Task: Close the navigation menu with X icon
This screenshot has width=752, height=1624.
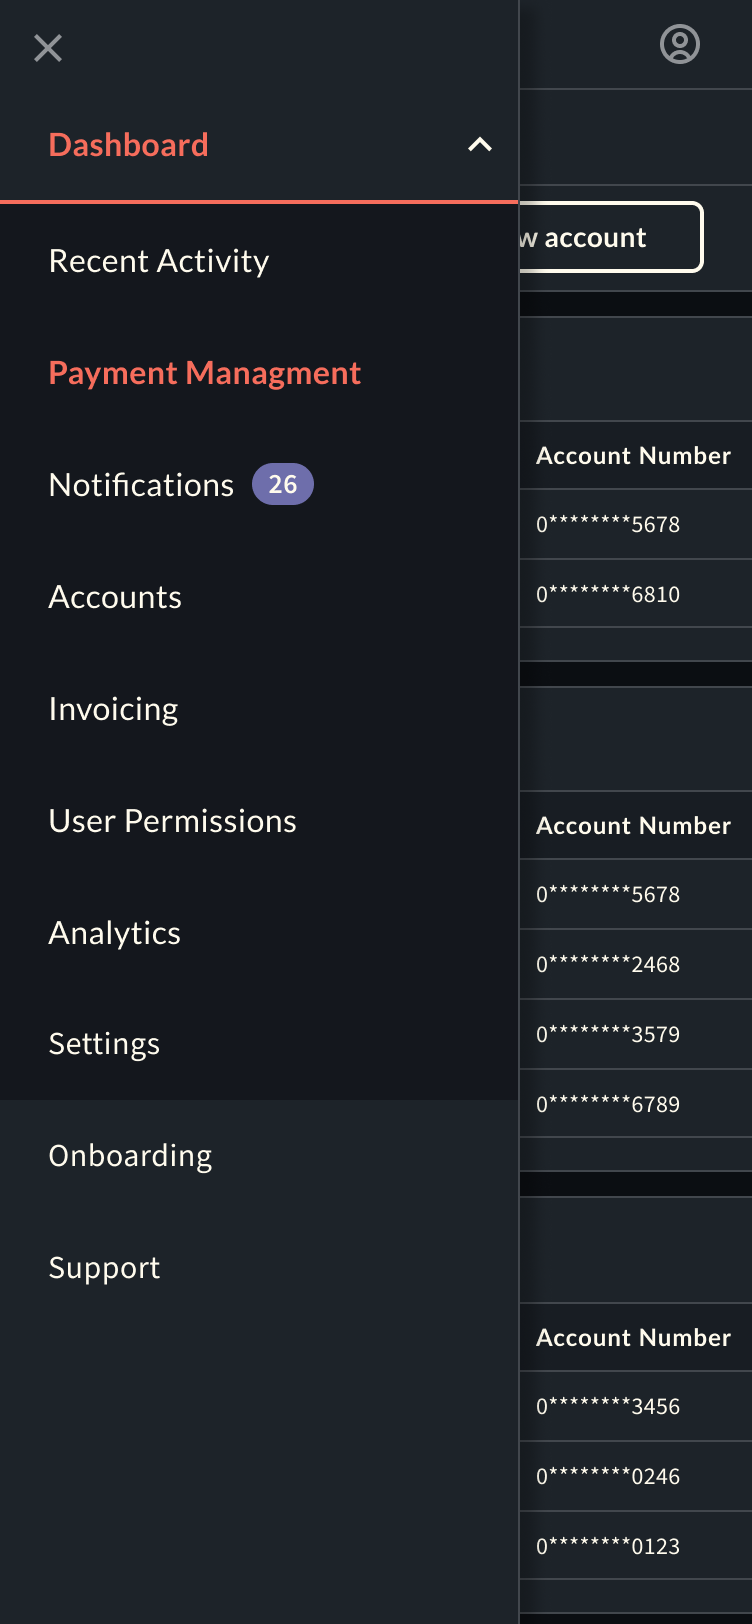Action: click(48, 48)
